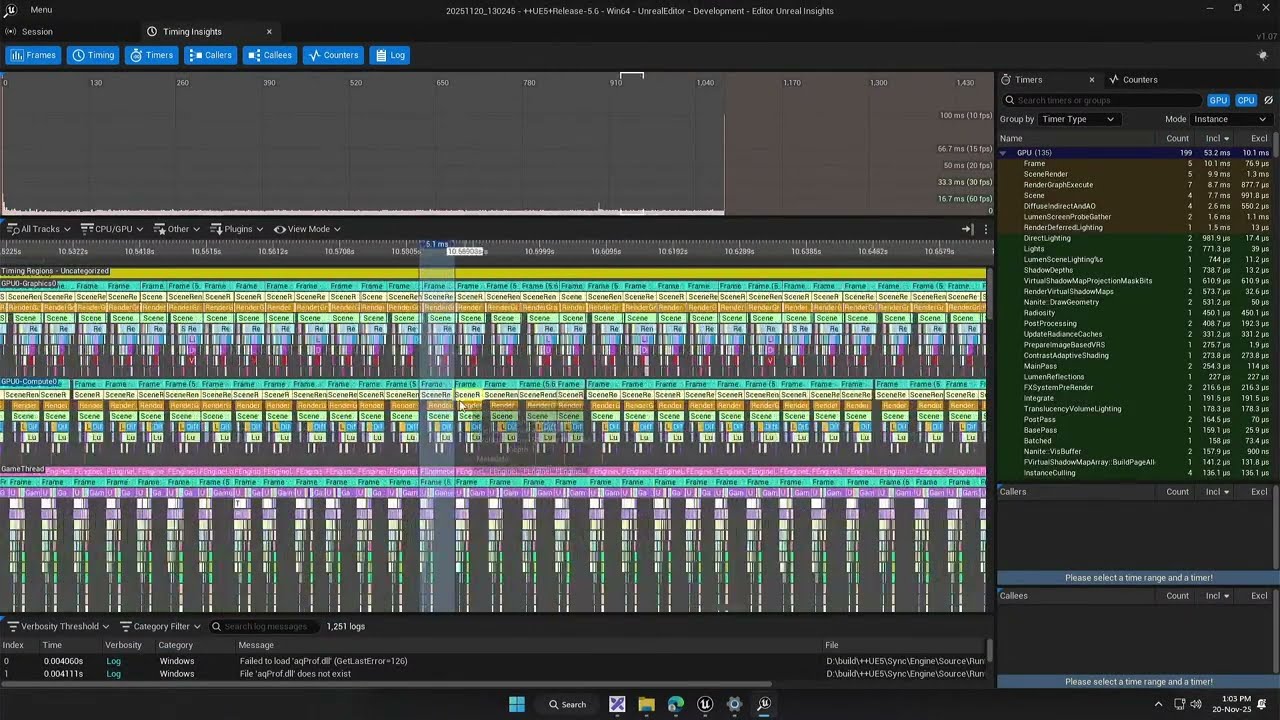Open the CPU/GPU tracks dropdown
The height and width of the screenshot is (720, 1280).
[x=111, y=229]
